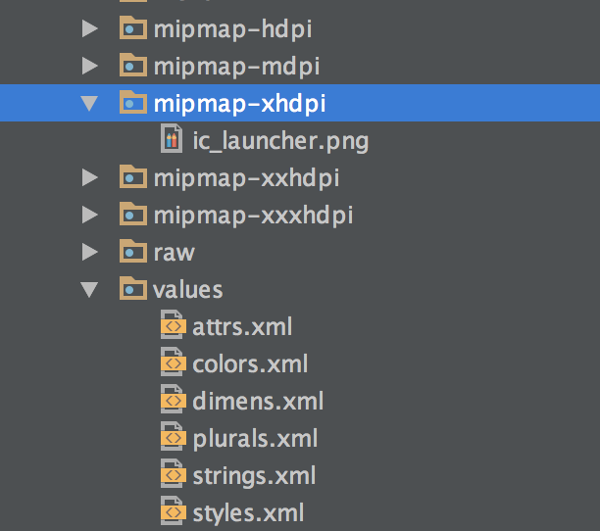This screenshot has height=531, width=600.
Task: Click the styles.xml file icon
Action: pos(173,510)
